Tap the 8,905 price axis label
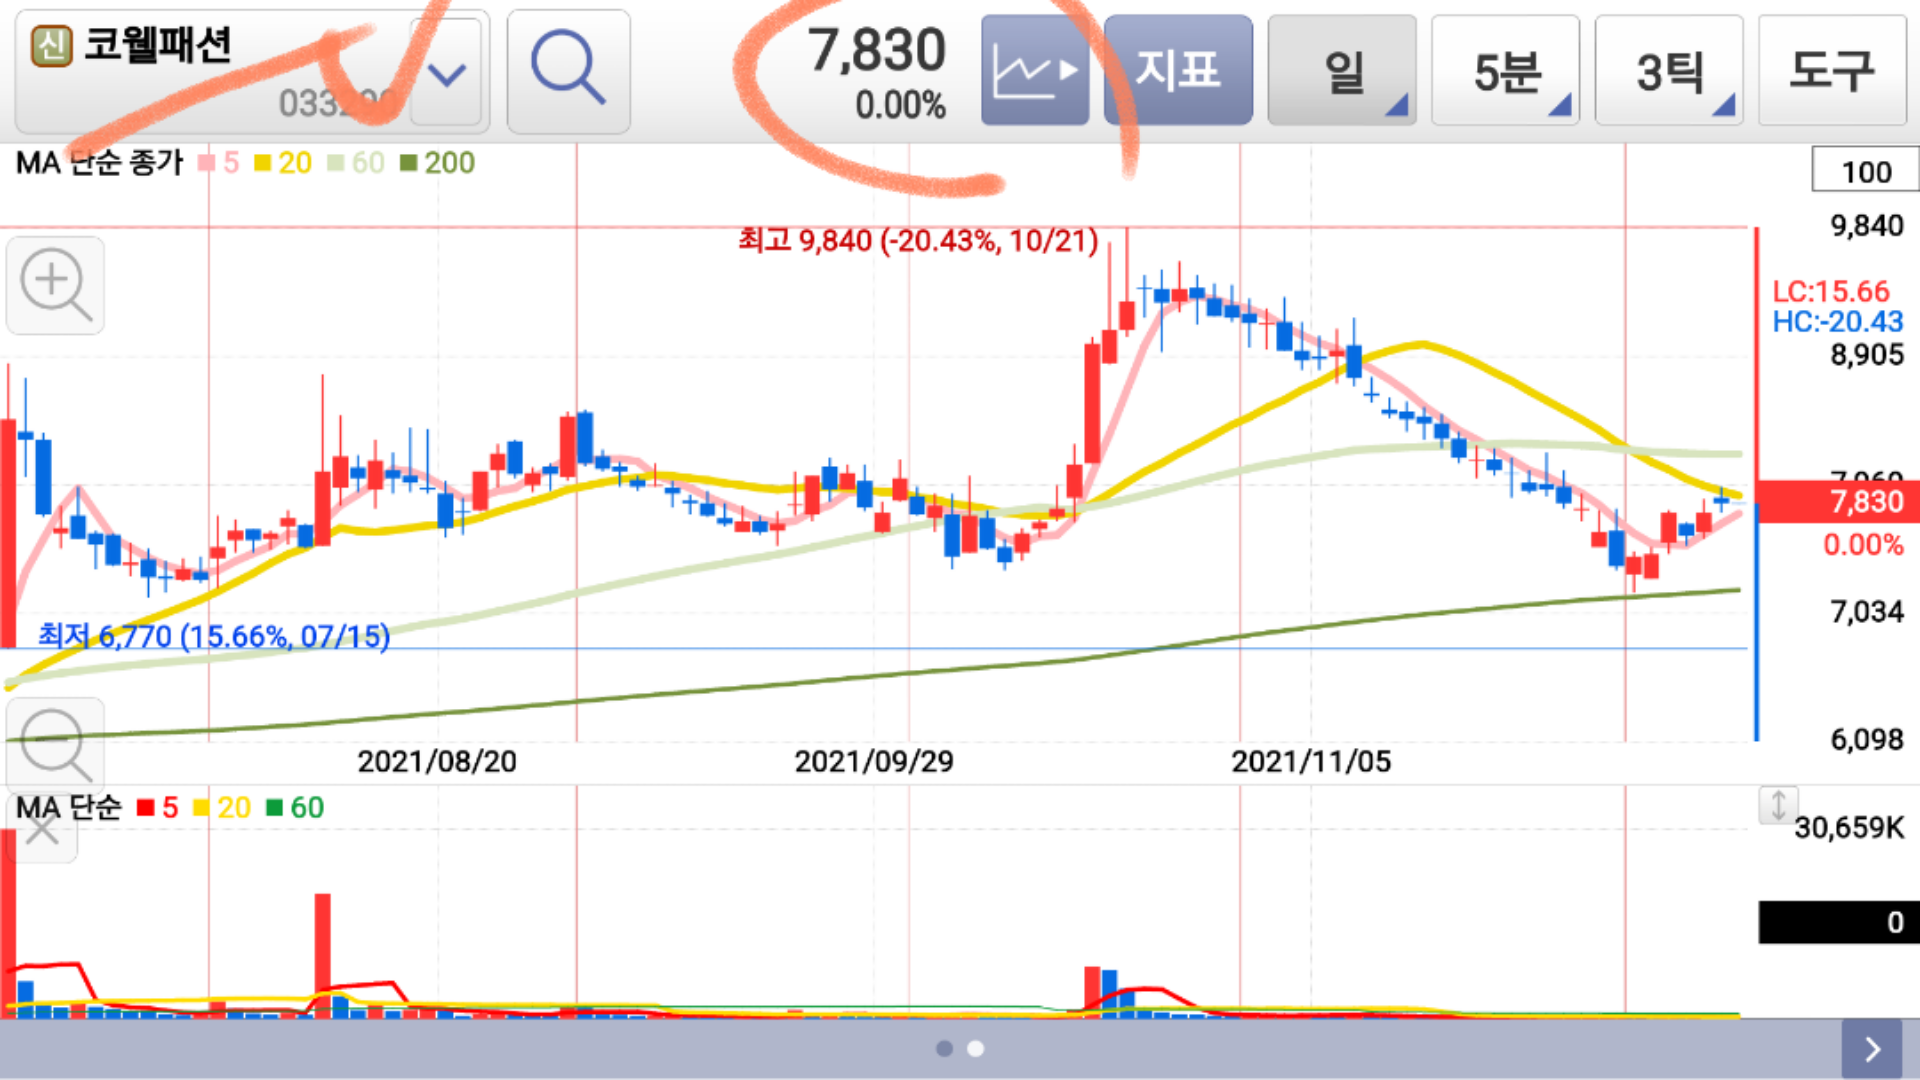 [x=1867, y=355]
